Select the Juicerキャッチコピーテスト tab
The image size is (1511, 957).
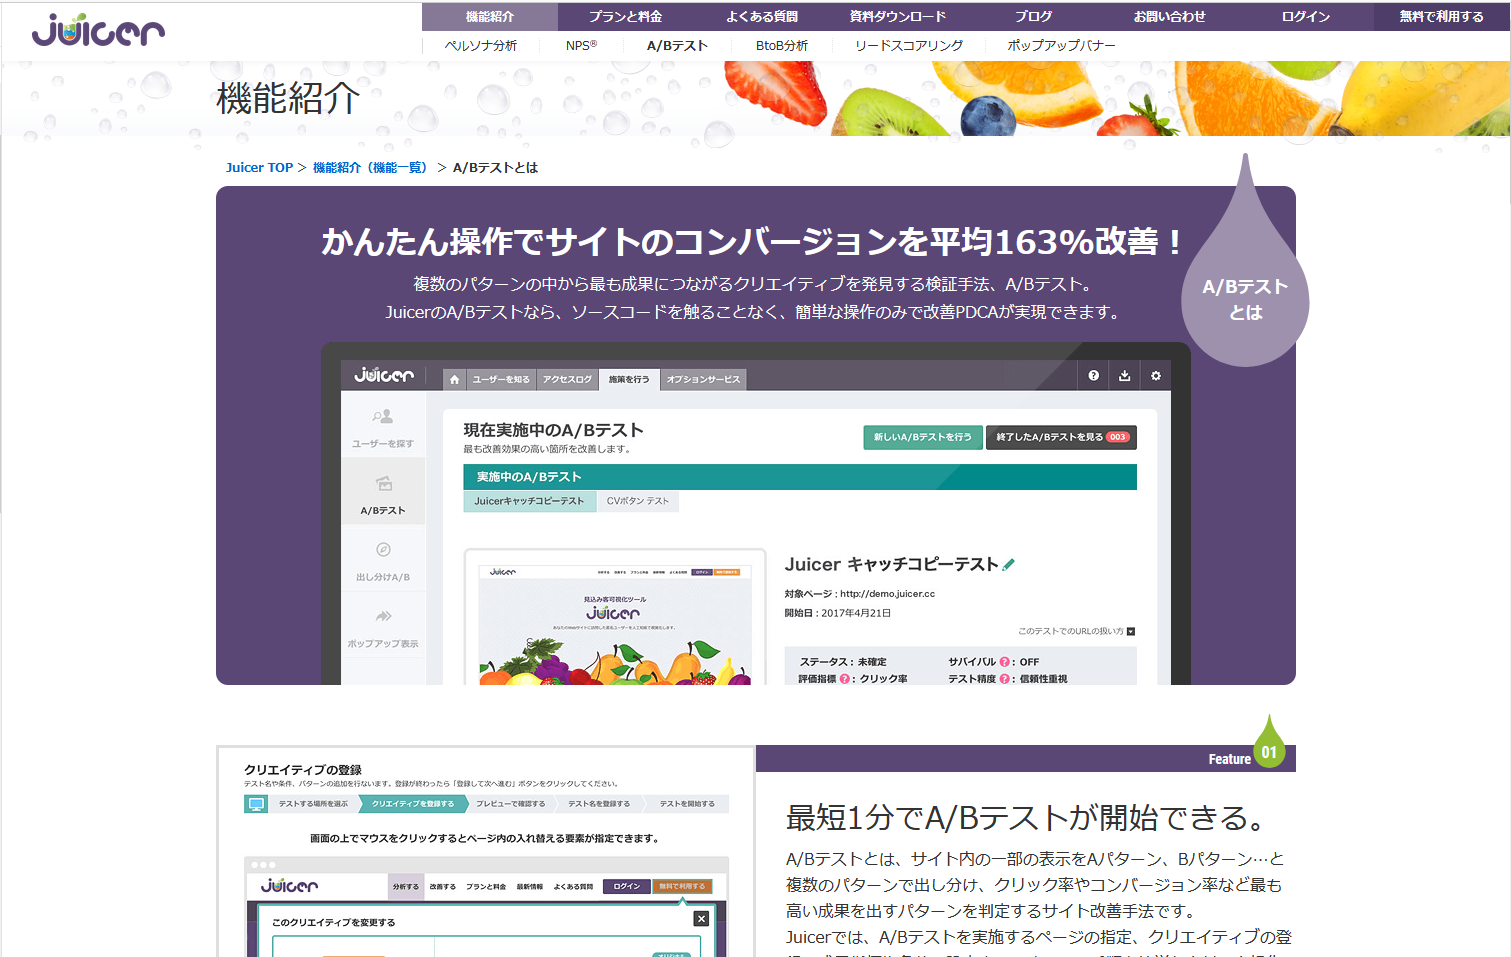[x=529, y=501]
